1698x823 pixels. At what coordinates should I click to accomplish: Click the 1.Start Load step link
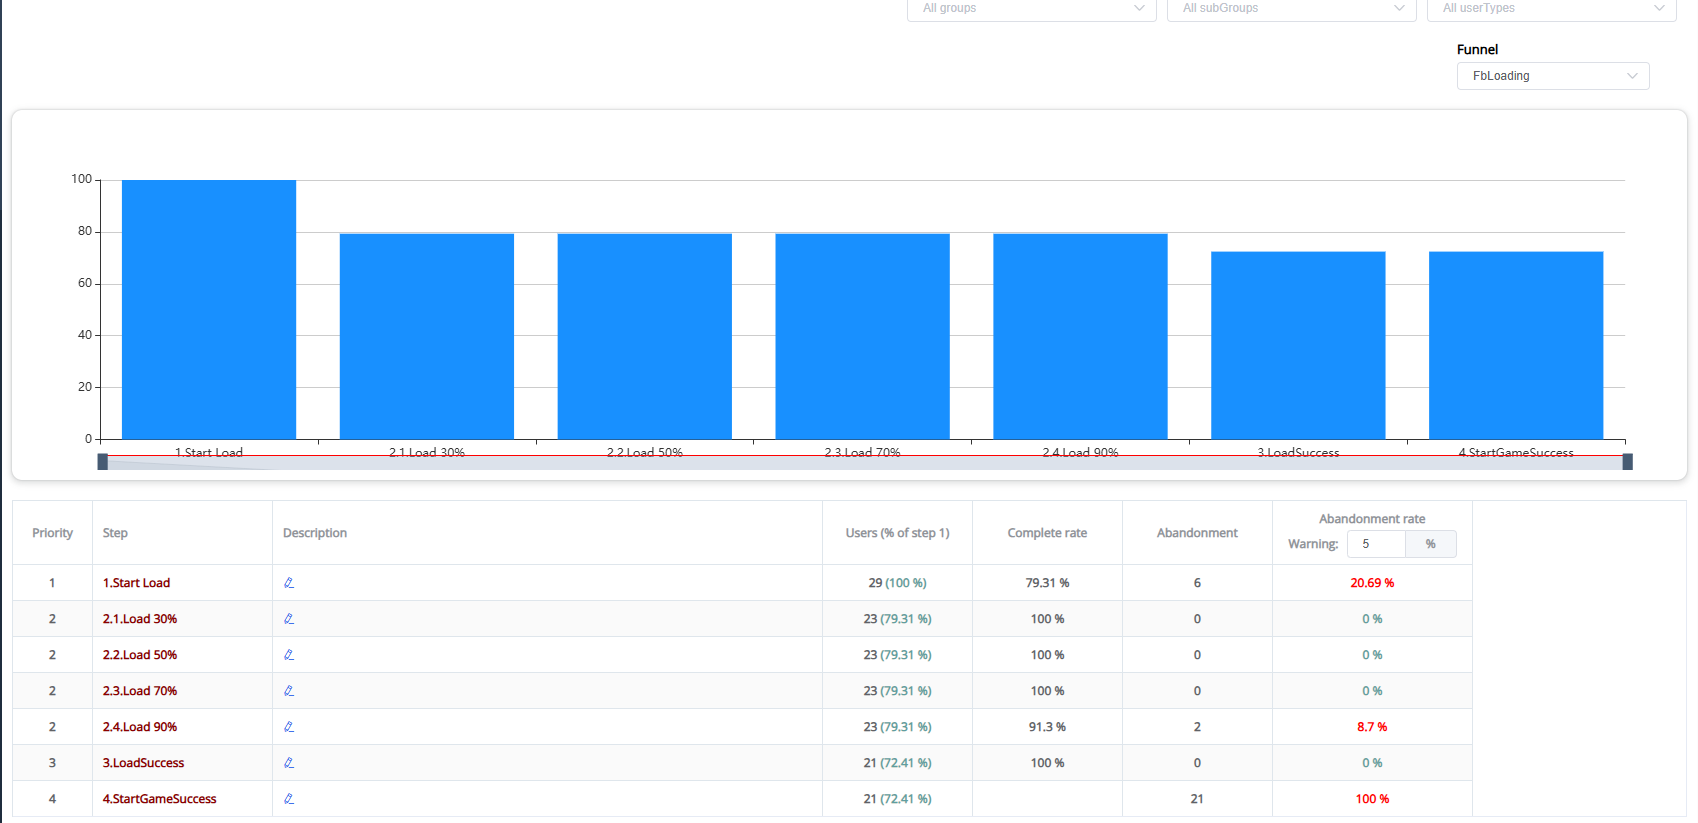pos(136,583)
